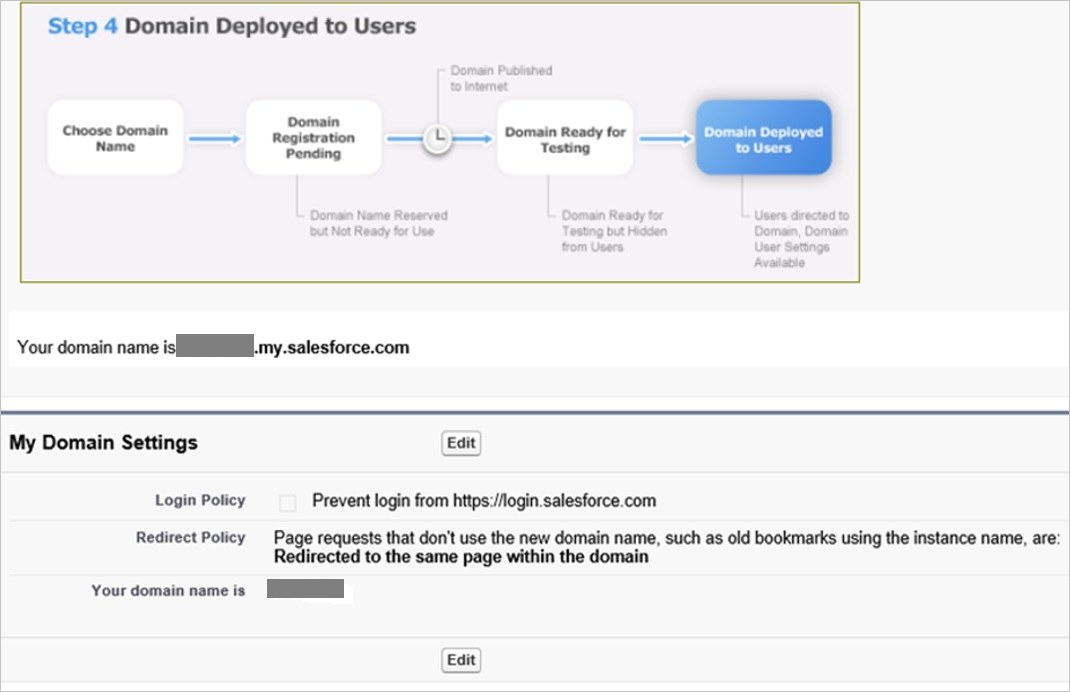Select the Choose Domain Name step box
1070x692 pixels.
click(115, 138)
